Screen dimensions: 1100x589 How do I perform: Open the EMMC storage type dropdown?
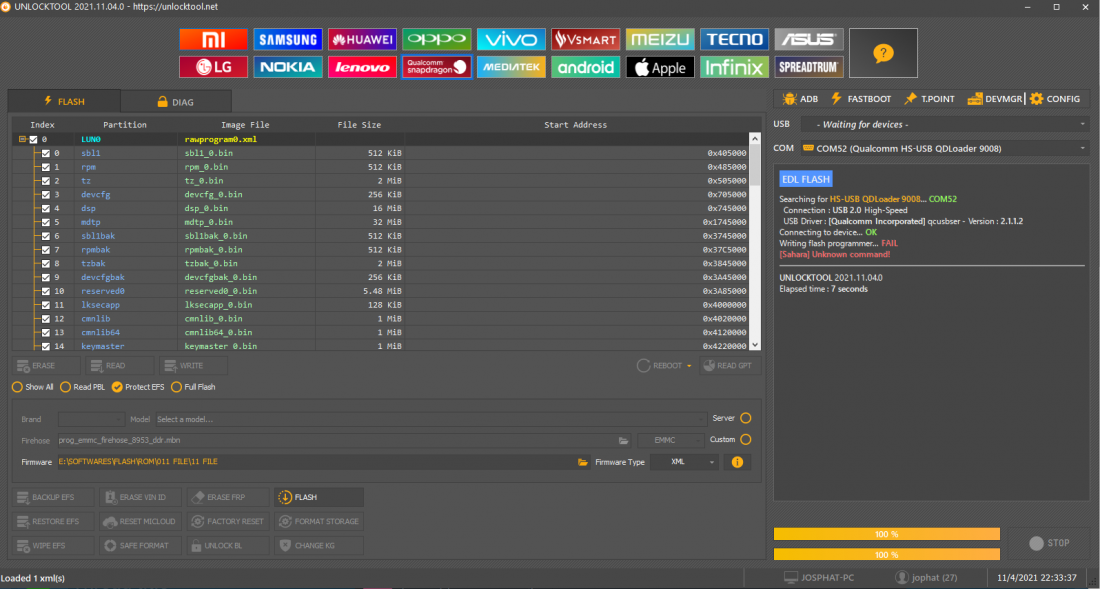(x=671, y=440)
